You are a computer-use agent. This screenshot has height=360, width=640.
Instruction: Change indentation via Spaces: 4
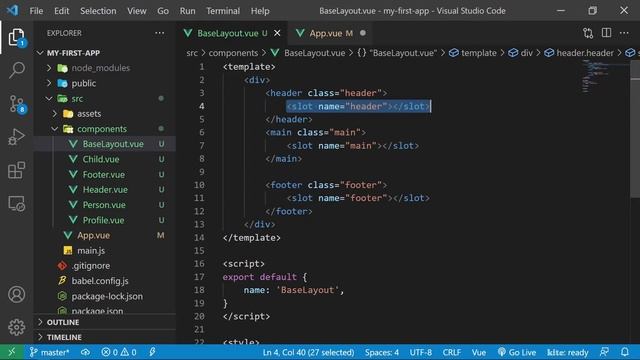[382, 352]
